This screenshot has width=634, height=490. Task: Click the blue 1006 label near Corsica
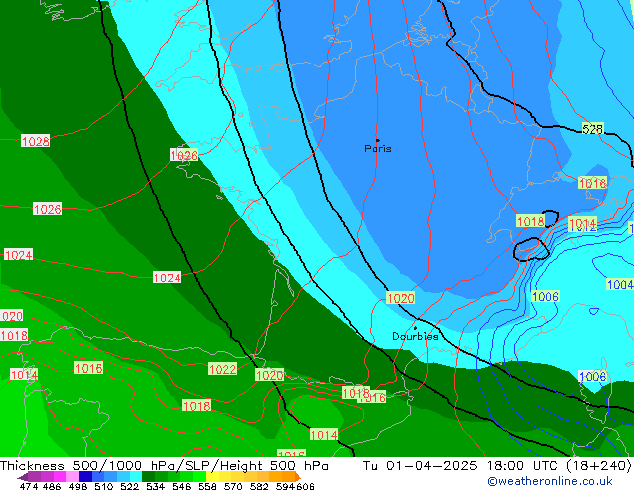pyautogui.click(x=592, y=377)
